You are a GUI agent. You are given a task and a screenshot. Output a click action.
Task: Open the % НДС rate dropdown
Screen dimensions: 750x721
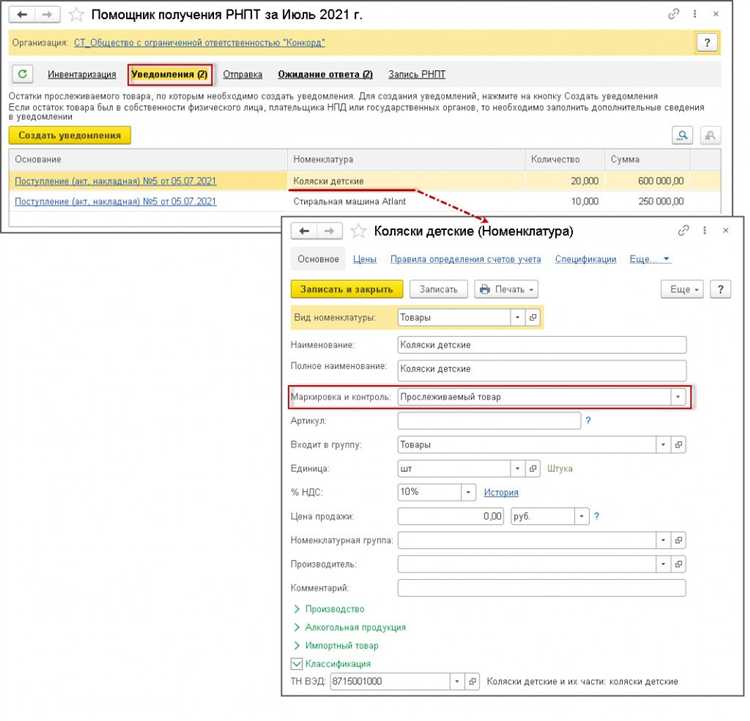pyautogui.click(x=467, y=492)
